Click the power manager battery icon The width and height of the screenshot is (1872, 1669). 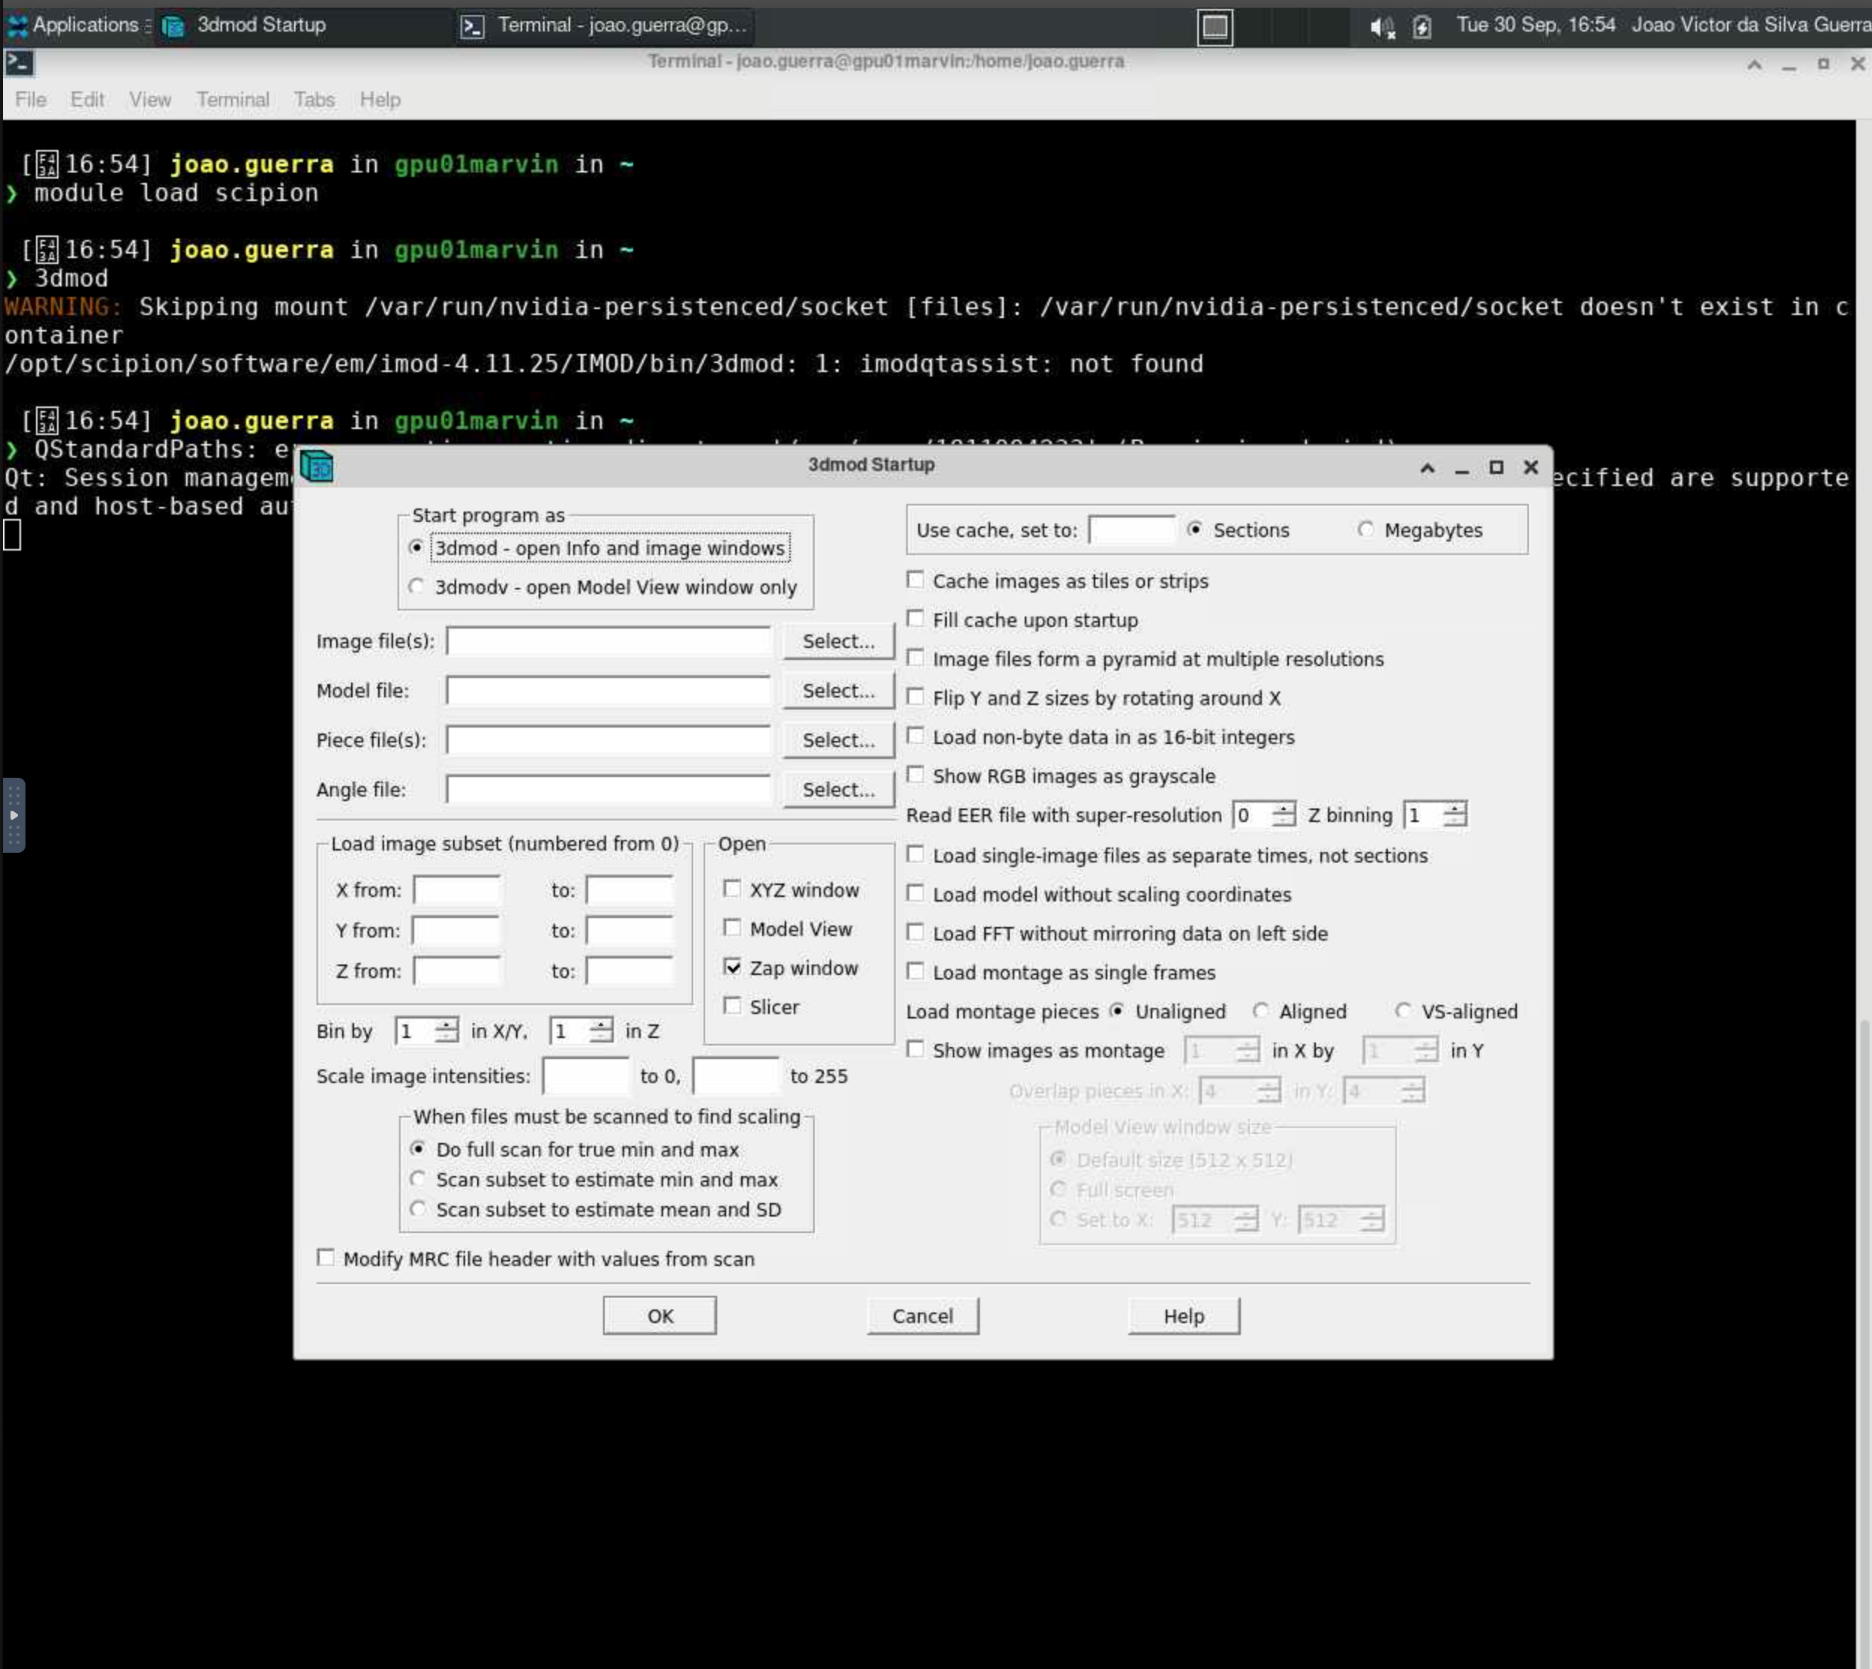click(x=1421, y=27)
